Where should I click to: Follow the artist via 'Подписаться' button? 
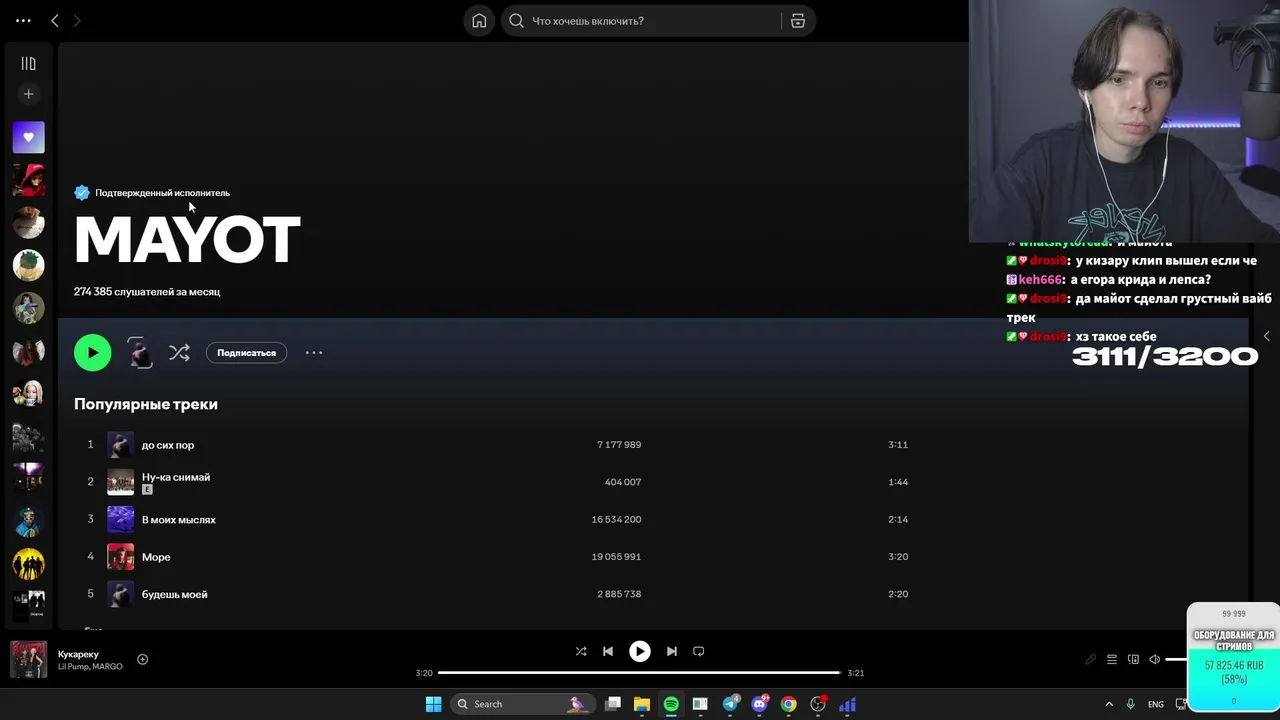pos(246,353)
